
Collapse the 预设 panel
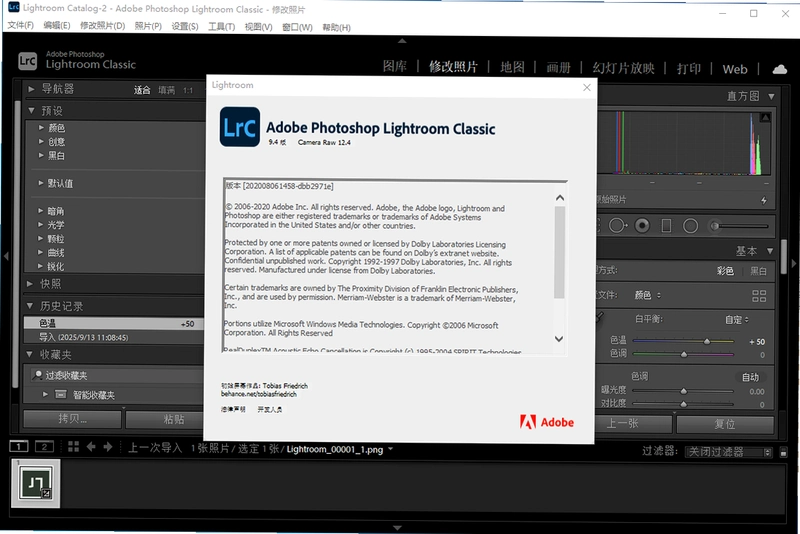[x=31, y=110]
